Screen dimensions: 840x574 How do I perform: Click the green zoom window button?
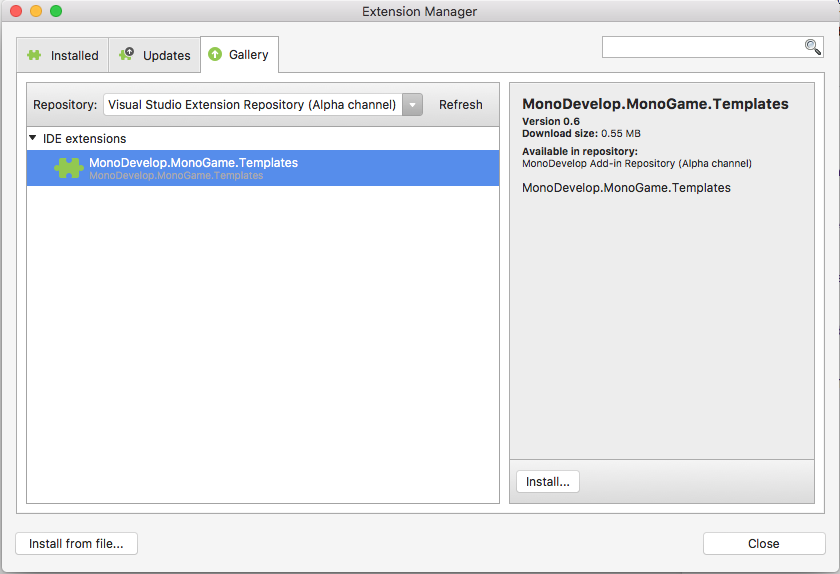[56, 11]
